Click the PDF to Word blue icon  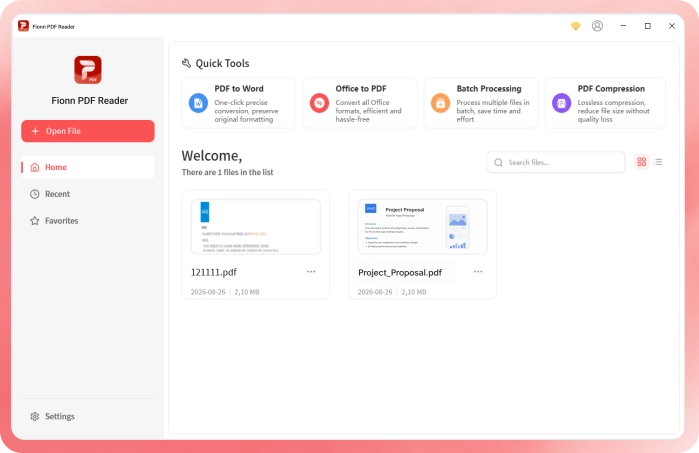[x=198, y=103]
